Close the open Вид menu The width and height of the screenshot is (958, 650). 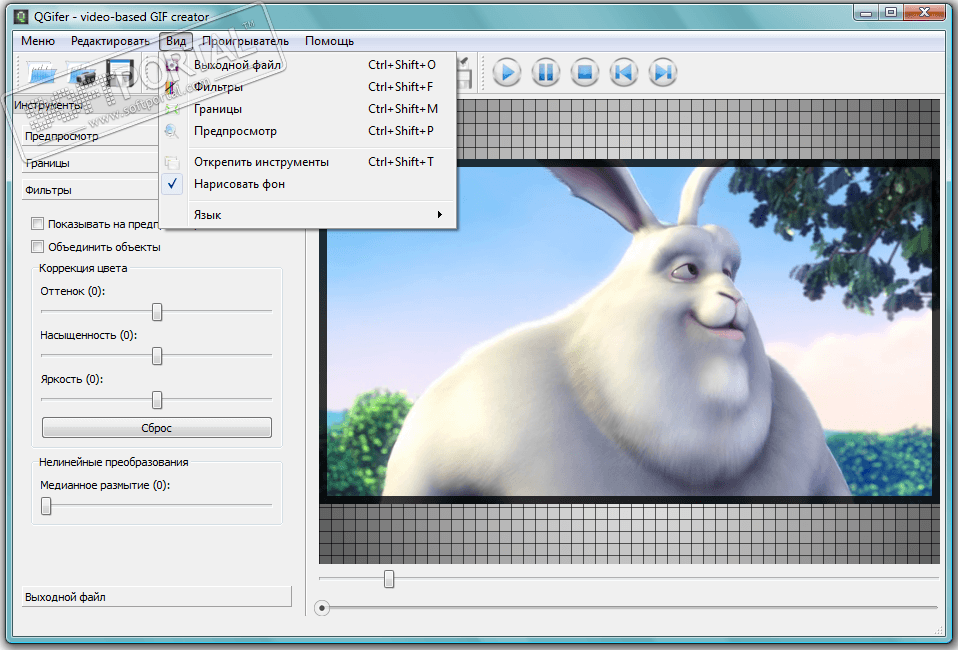176,41
